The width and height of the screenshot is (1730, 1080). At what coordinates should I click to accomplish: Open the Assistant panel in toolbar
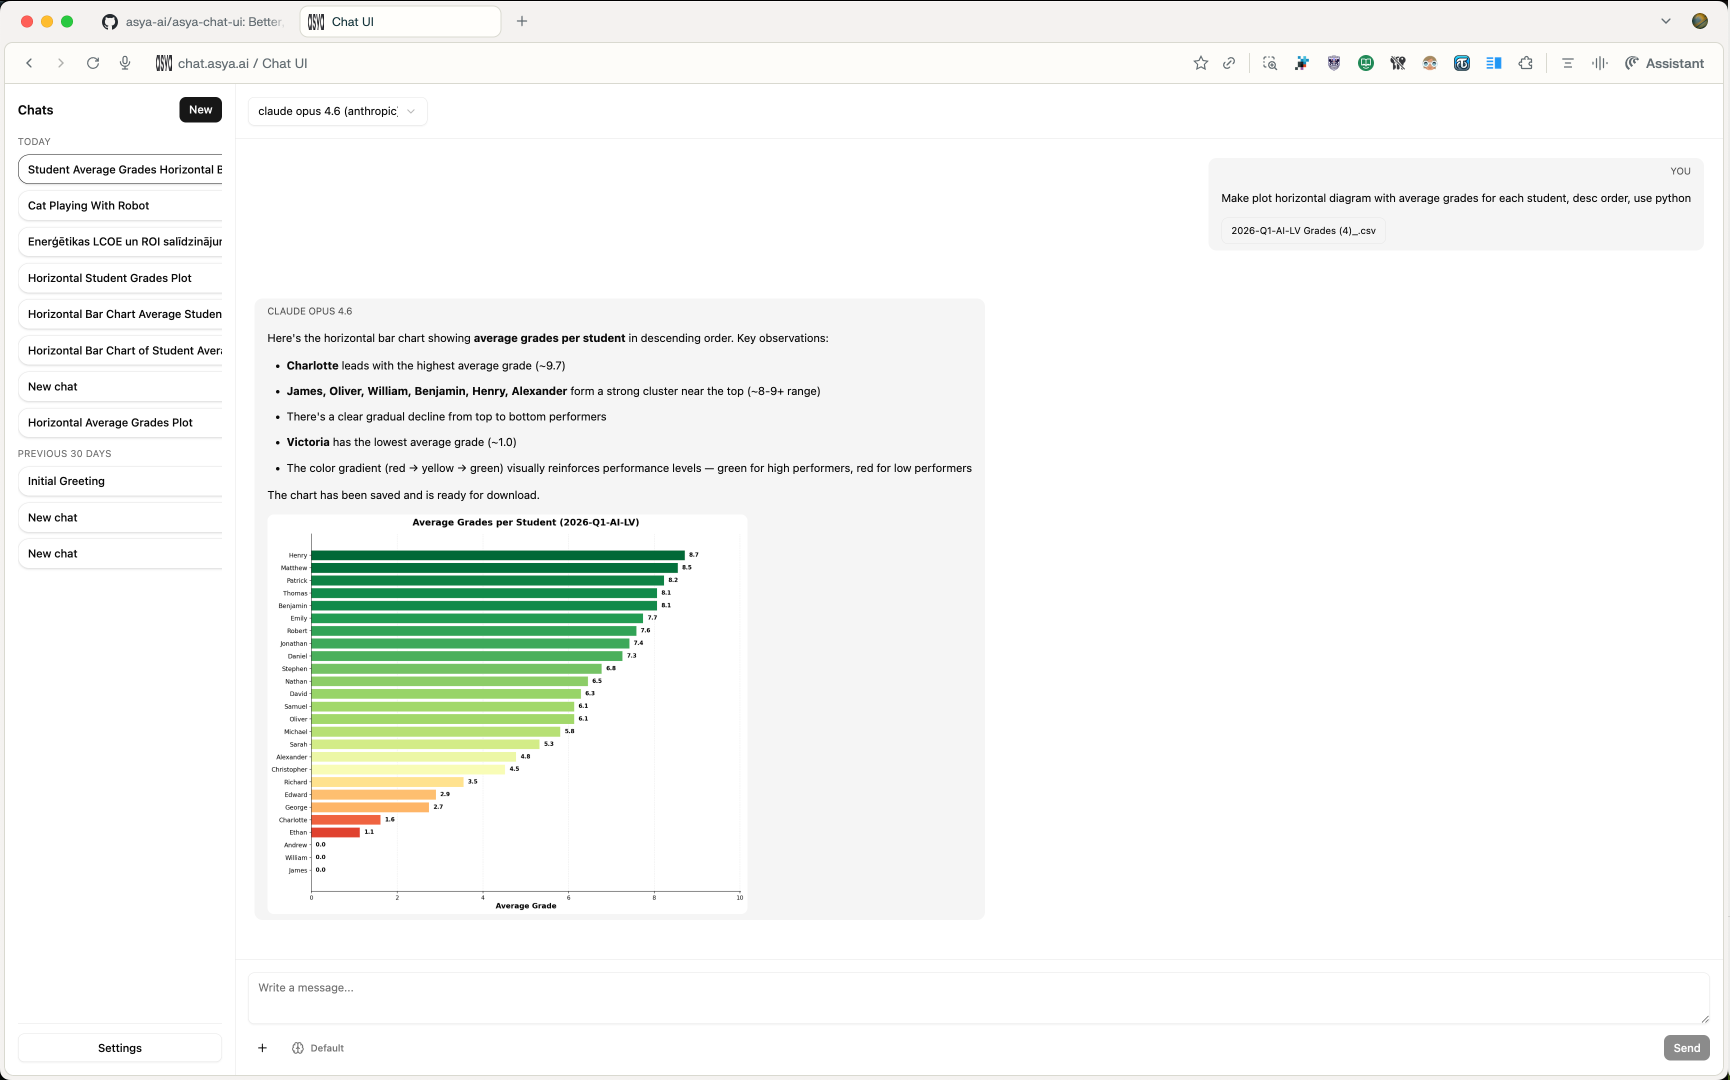coord(1664,63)
